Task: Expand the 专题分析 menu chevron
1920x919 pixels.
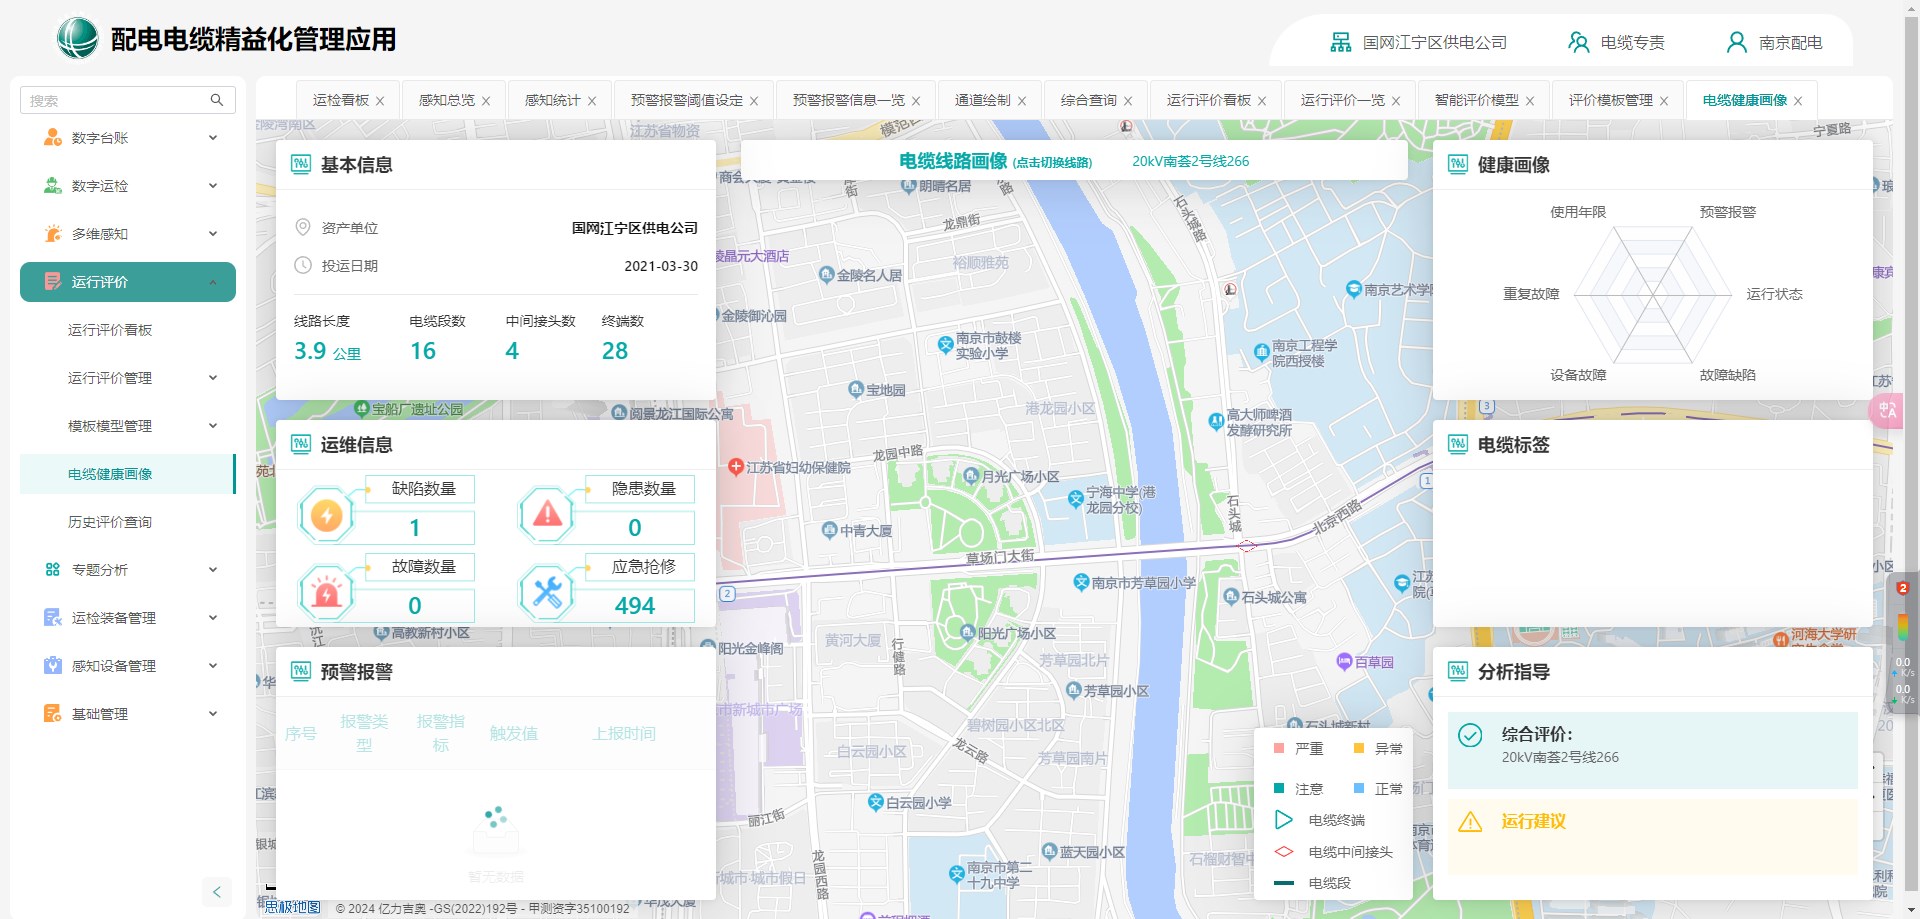Action: (x=213, y=569)
